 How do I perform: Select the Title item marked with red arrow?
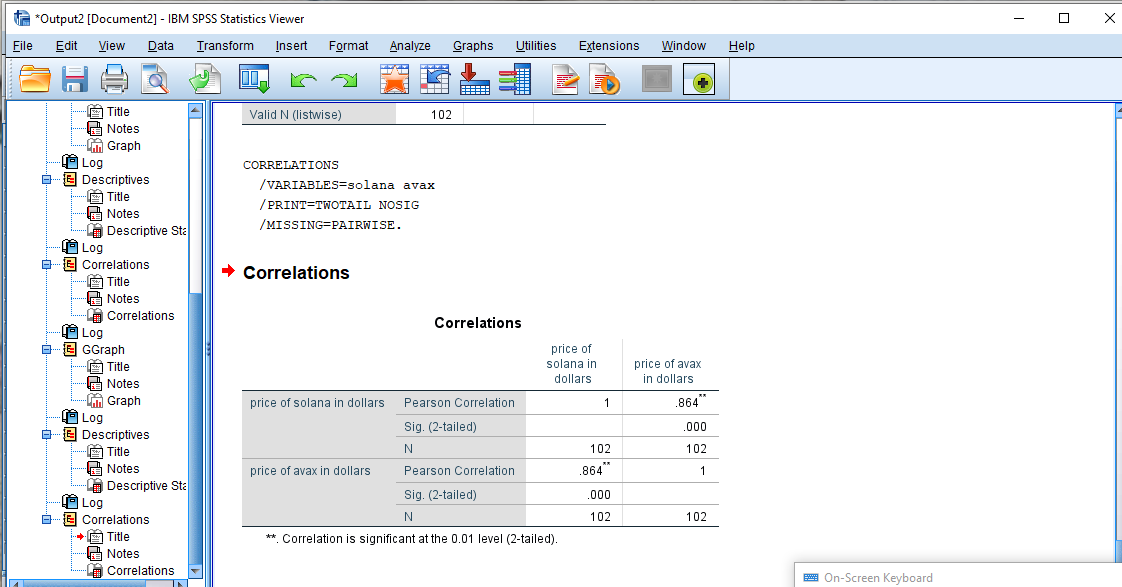tap(118, 537)
